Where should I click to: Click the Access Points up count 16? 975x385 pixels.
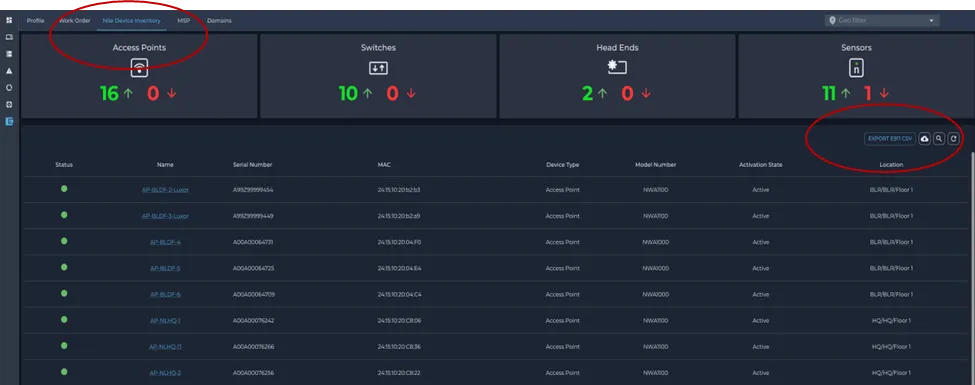(109, 93)
